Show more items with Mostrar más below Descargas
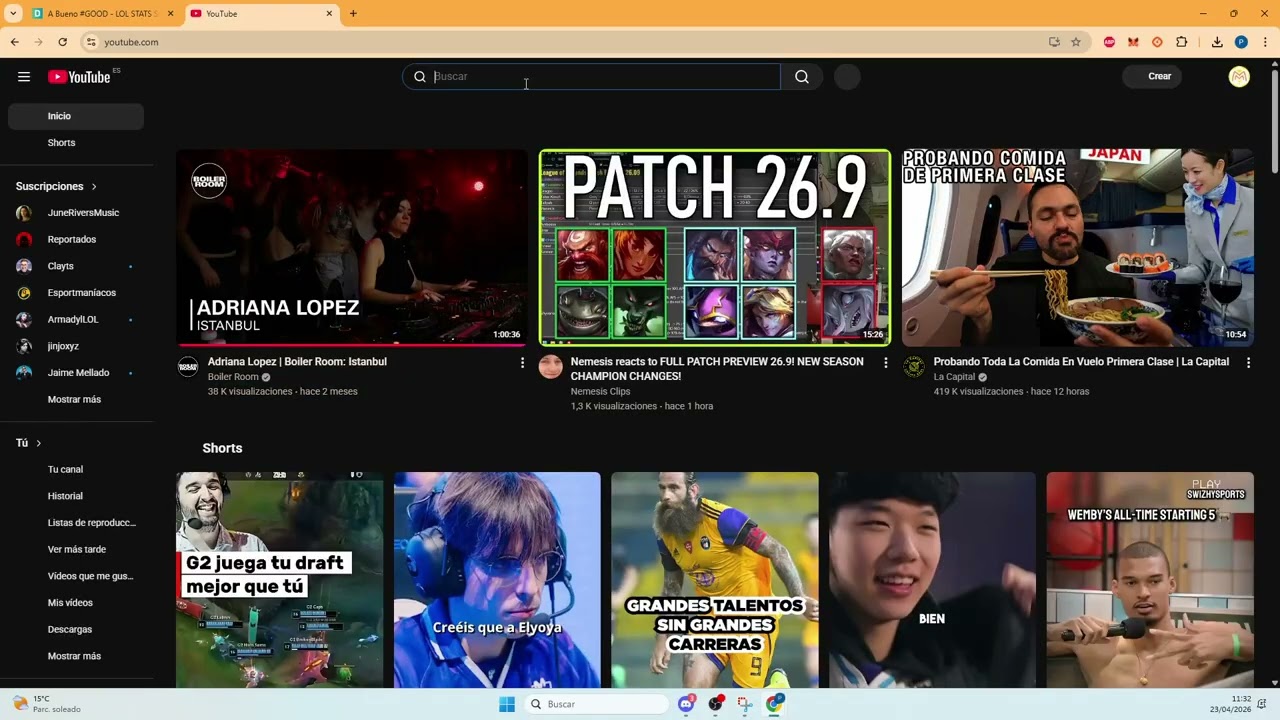The image size is (1280, 720). (x=76, y=656)
